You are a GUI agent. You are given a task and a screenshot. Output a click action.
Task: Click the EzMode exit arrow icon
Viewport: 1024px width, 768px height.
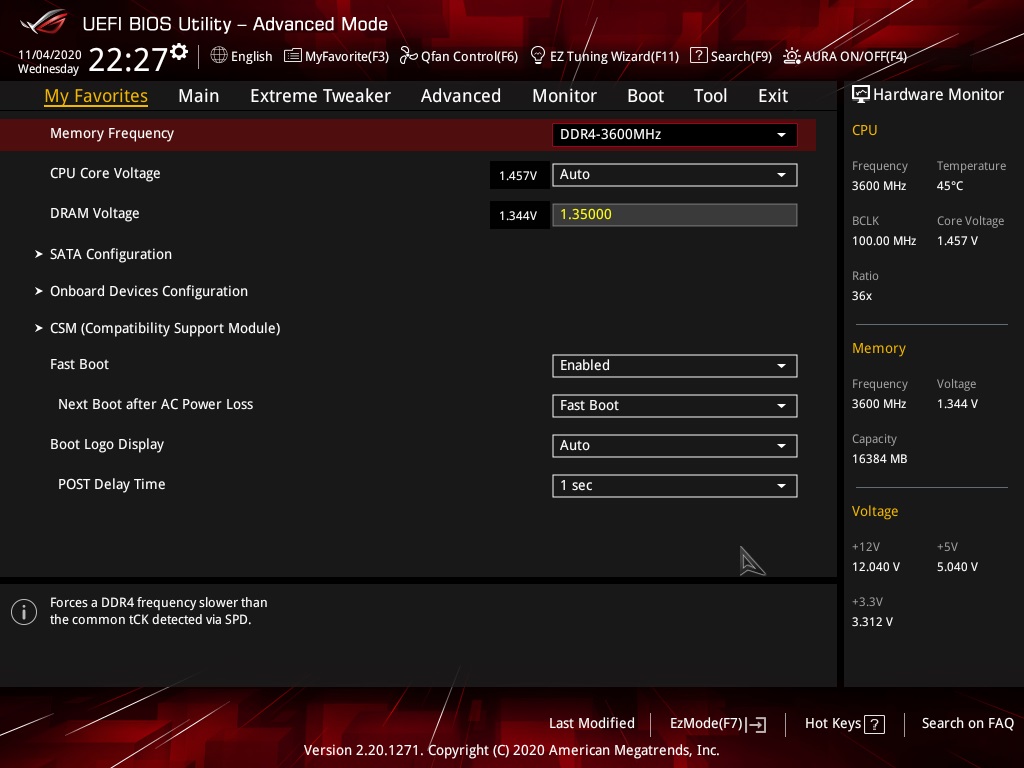pyautogui.click(x=756, y=724)
